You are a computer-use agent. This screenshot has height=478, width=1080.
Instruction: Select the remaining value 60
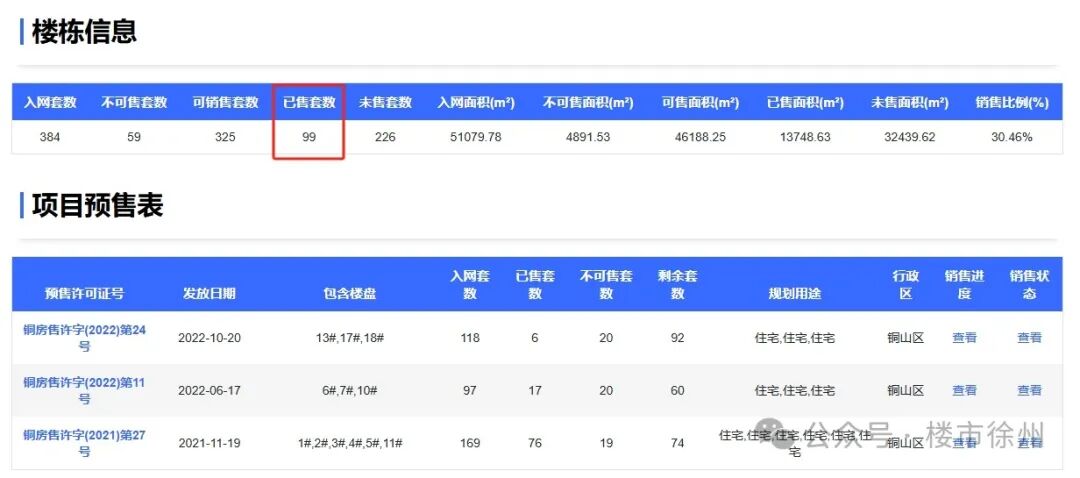(678, 391)
